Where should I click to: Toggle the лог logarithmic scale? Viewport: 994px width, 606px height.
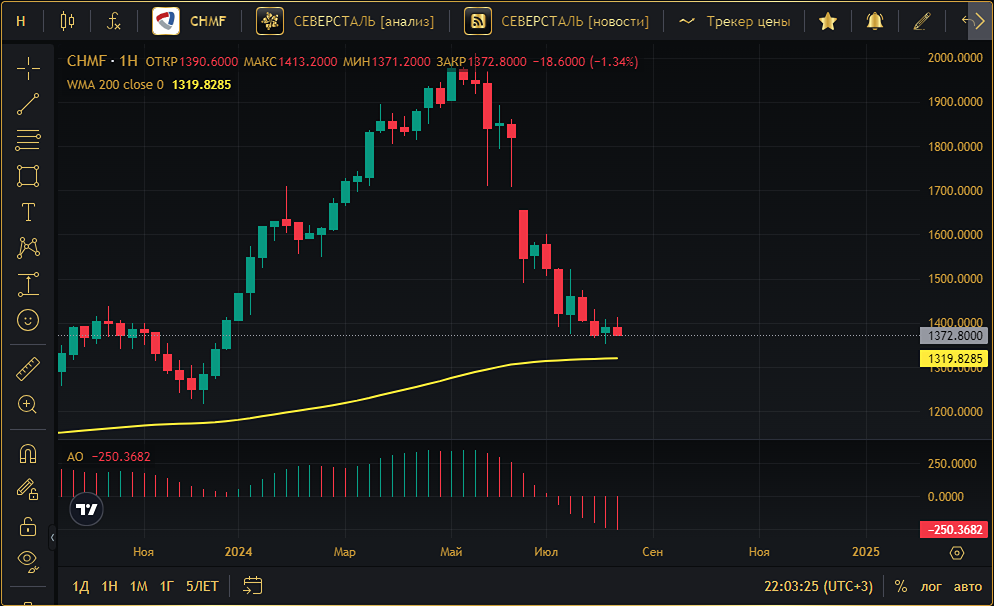tap(931, 586)
